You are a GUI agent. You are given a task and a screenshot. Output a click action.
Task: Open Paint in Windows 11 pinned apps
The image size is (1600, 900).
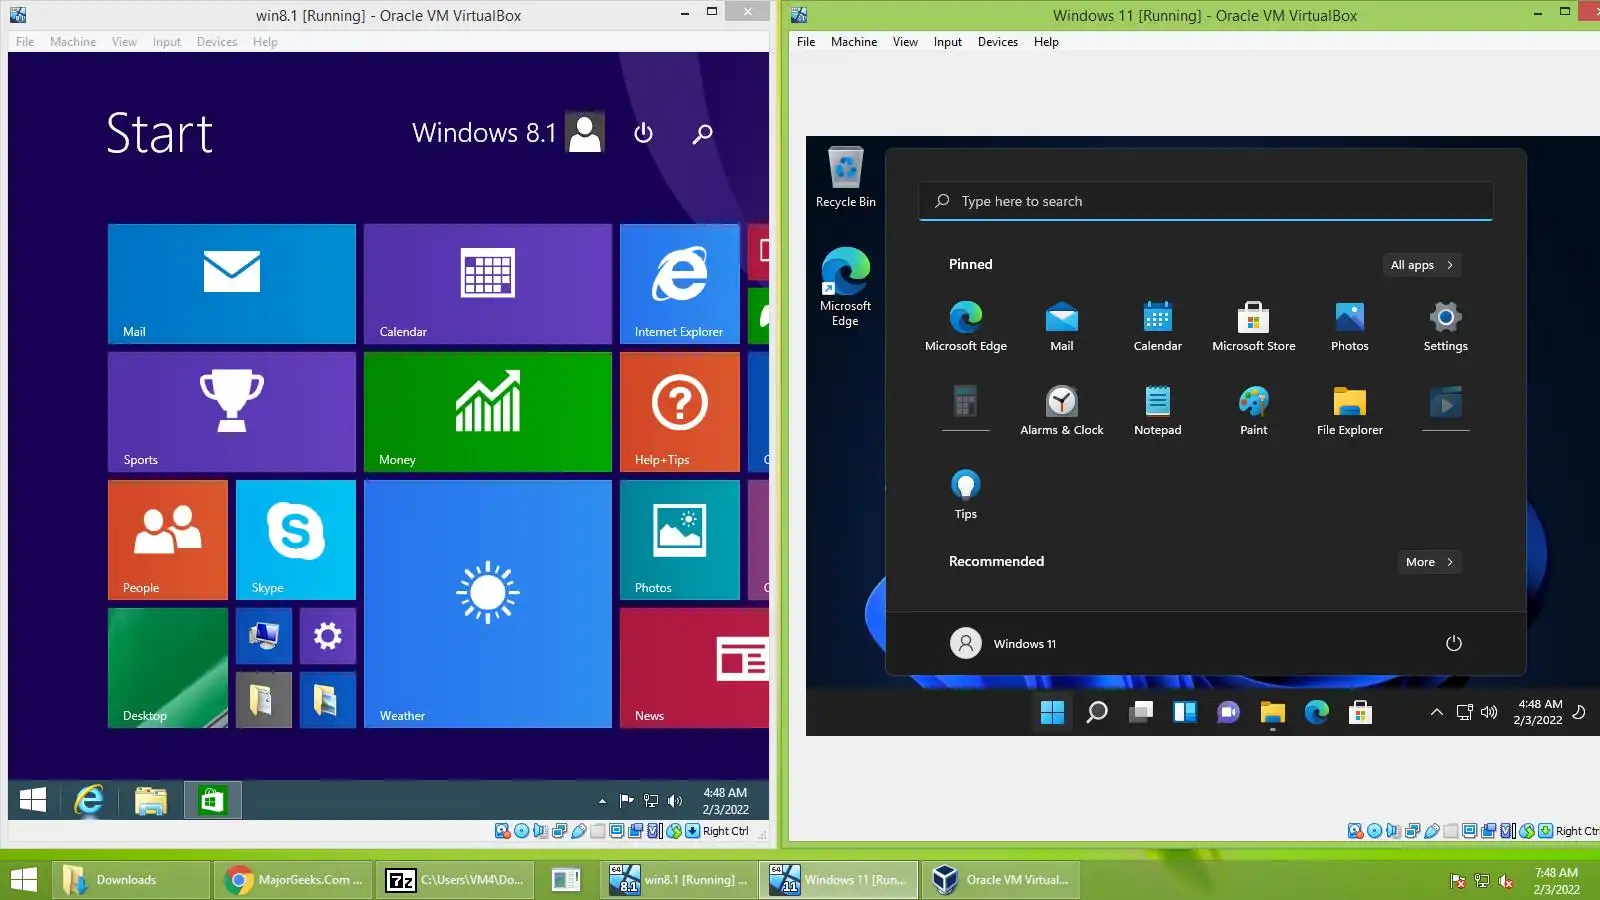pos(1254,411)
